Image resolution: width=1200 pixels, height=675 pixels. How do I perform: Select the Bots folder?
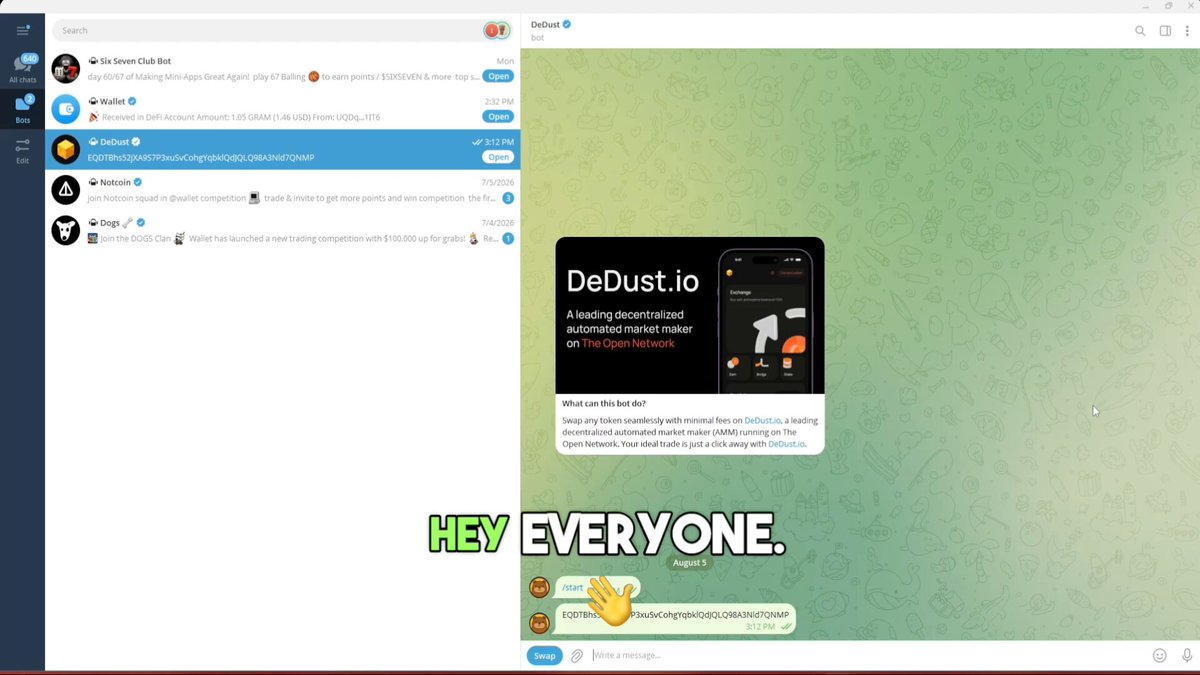(22, 109)
